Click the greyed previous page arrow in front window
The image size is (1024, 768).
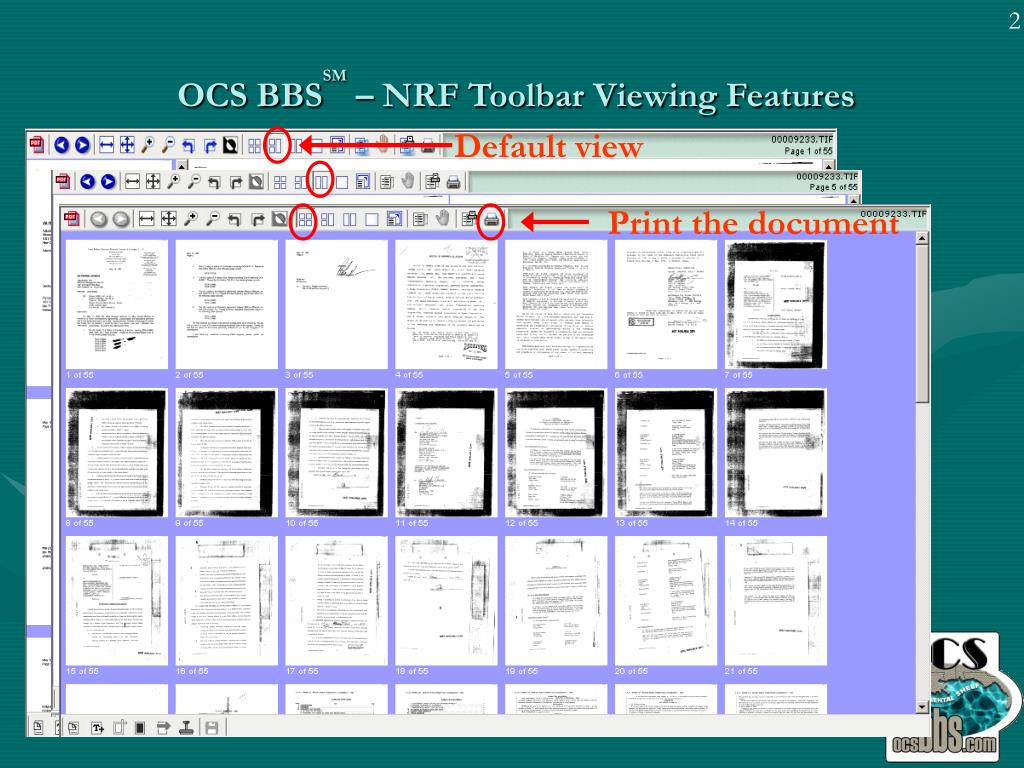99,219
